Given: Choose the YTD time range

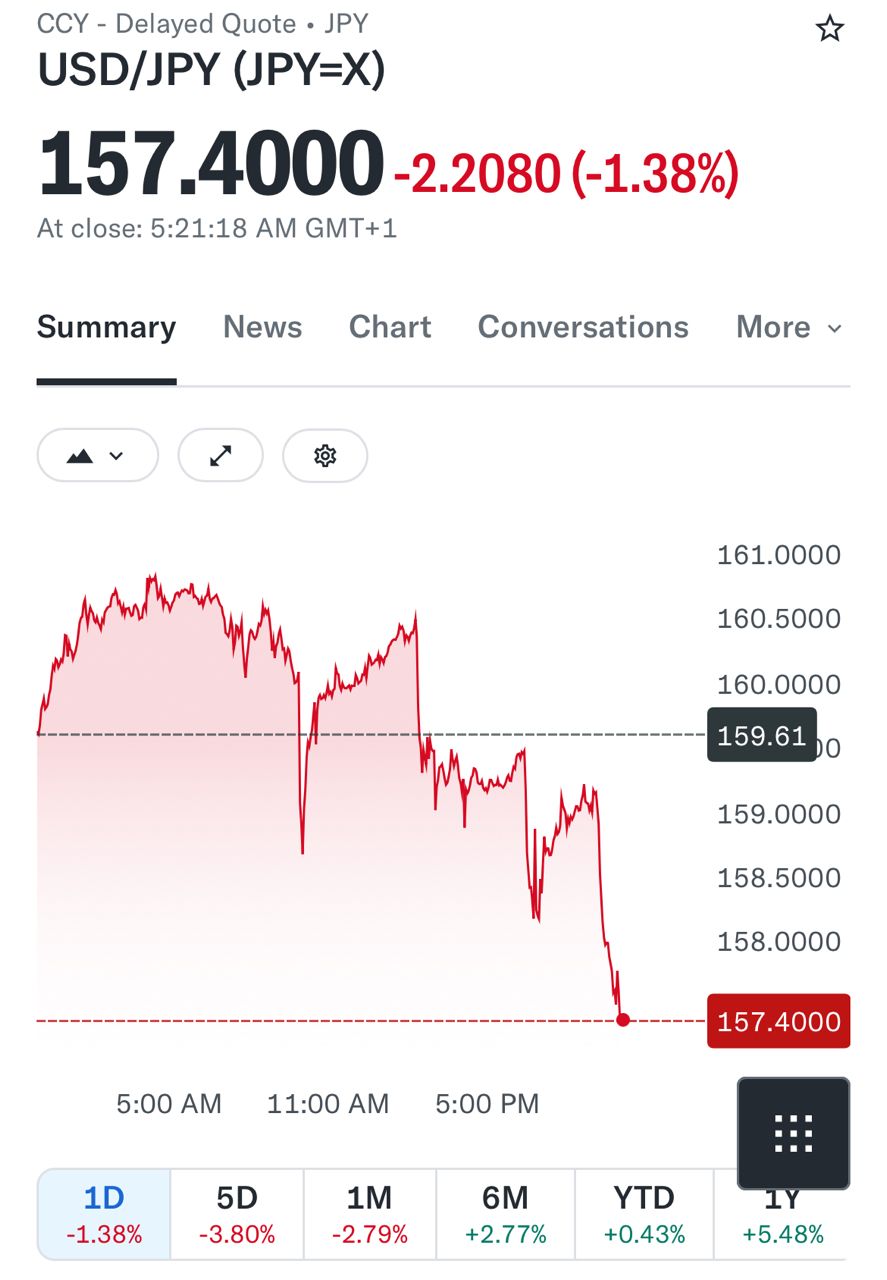Looking at the screenshot, I should 644,1214.
